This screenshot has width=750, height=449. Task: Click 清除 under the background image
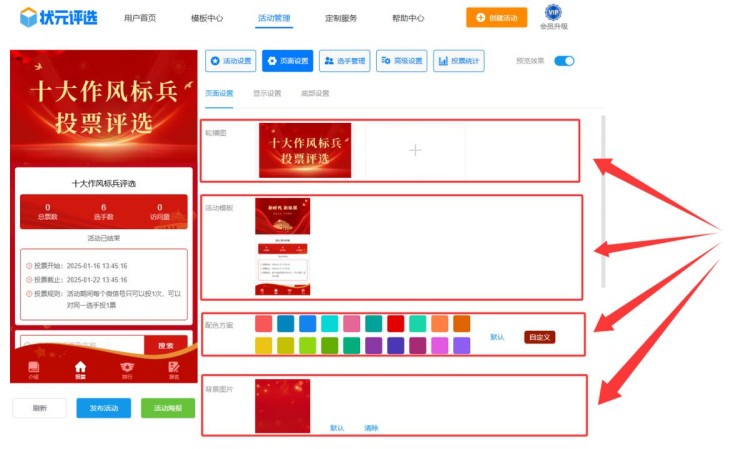[371, 427]
